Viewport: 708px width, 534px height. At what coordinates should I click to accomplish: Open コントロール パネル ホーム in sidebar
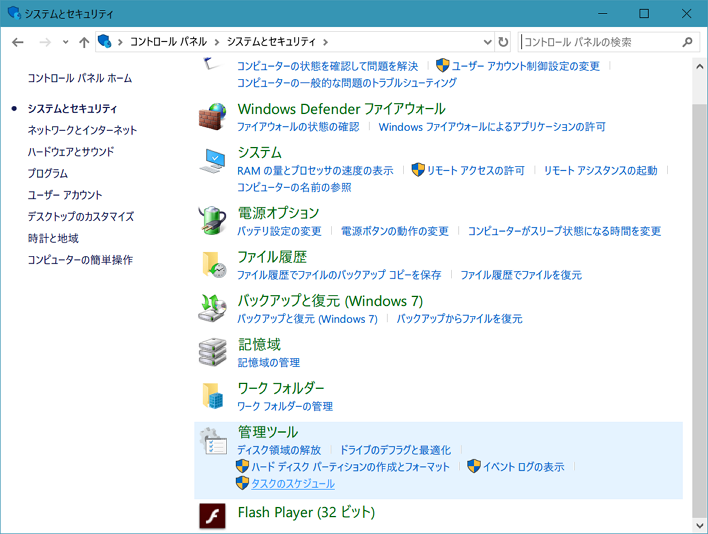click(79, 78)
